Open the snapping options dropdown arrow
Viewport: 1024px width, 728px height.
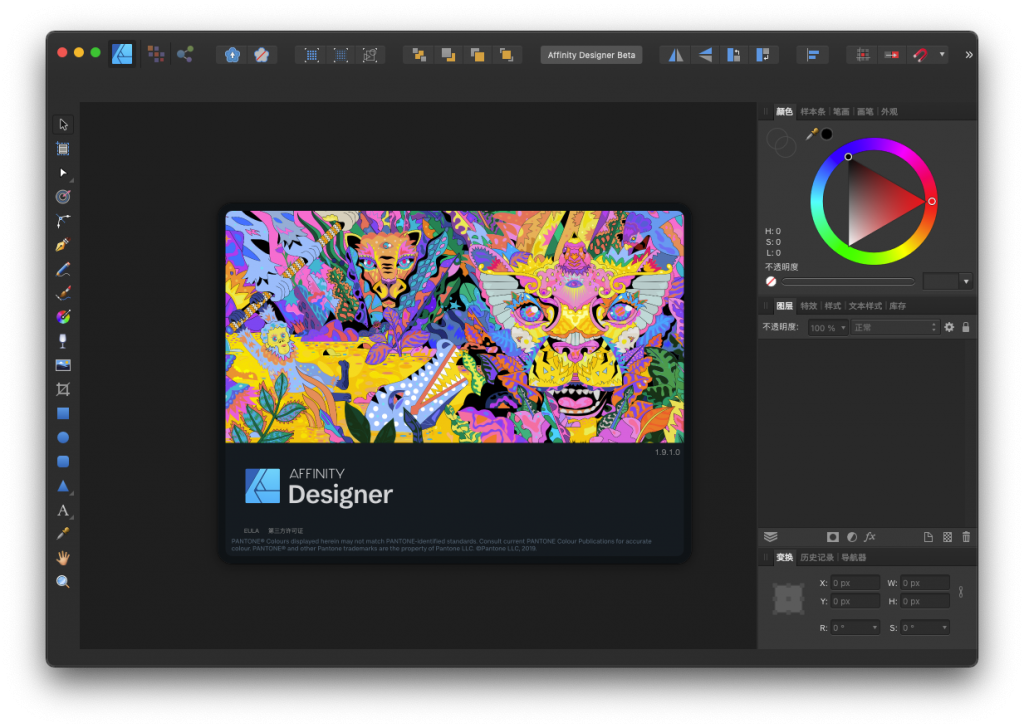942,55
